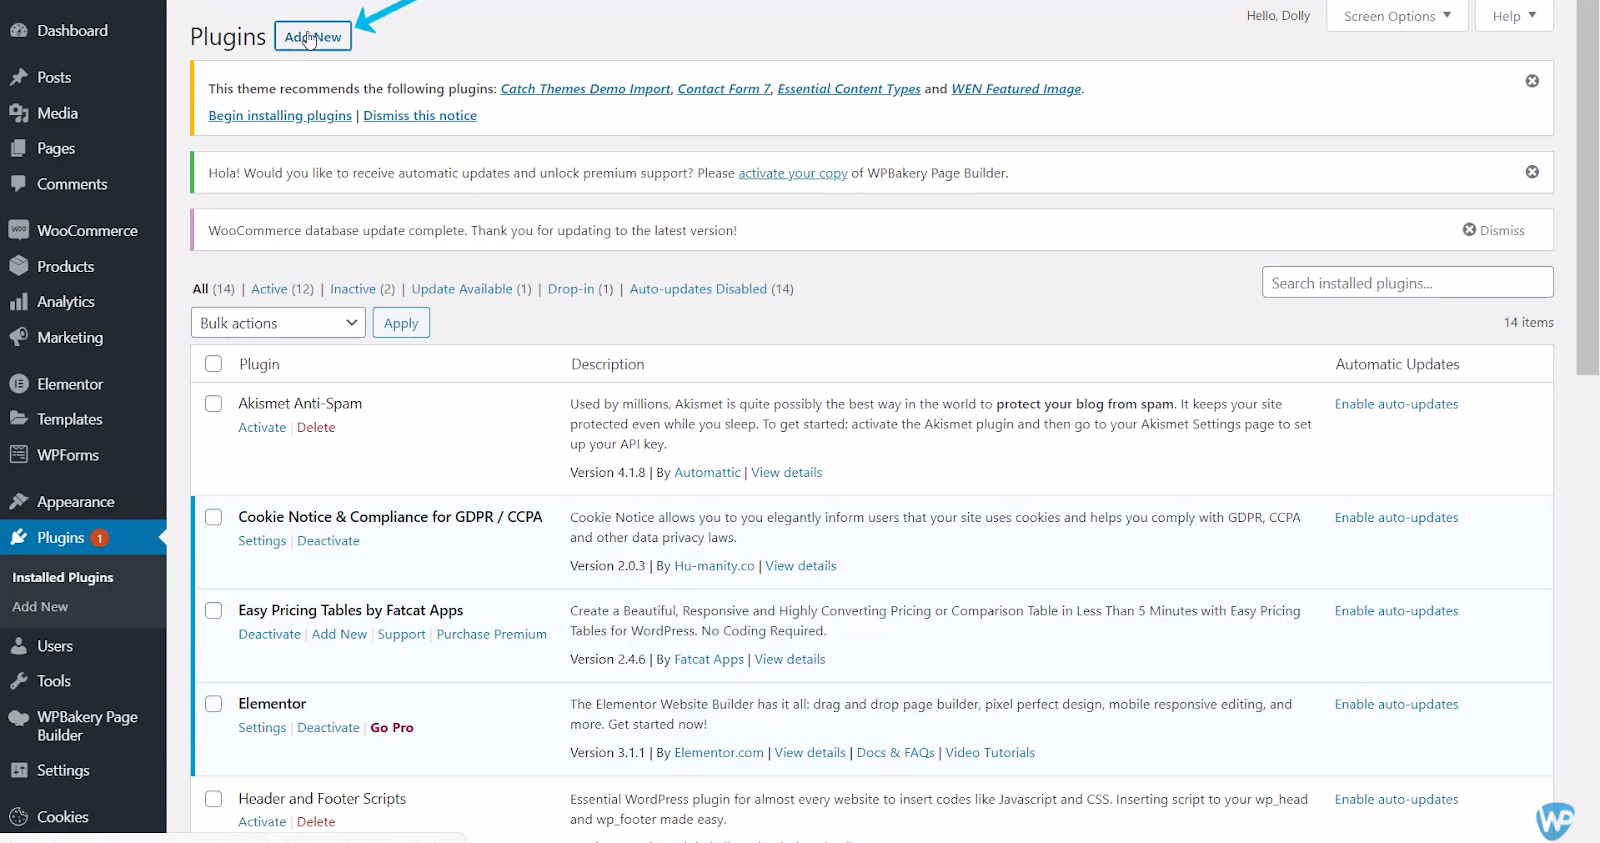Image resolution: width=1600 pixels, height=843 pixels.
Task: Click Go Pro under Elementor
Action: click(392, 728)
